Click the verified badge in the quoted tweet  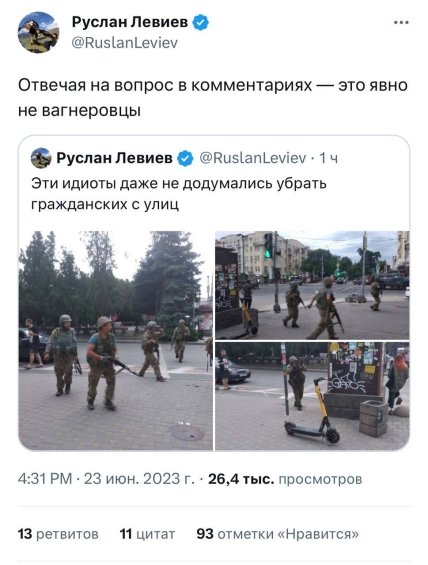(185, 158)
